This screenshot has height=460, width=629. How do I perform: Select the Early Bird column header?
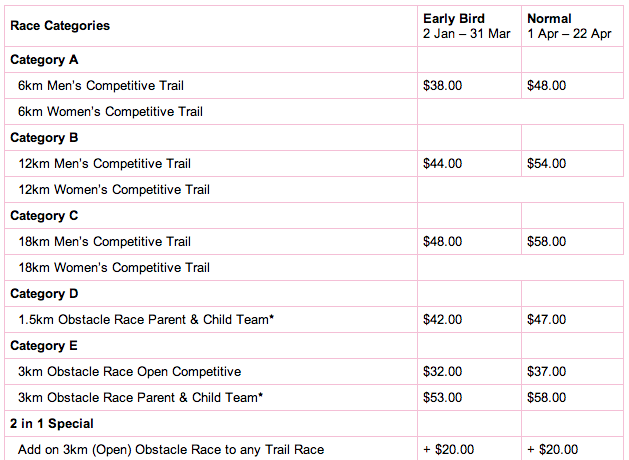click(467, 26)
